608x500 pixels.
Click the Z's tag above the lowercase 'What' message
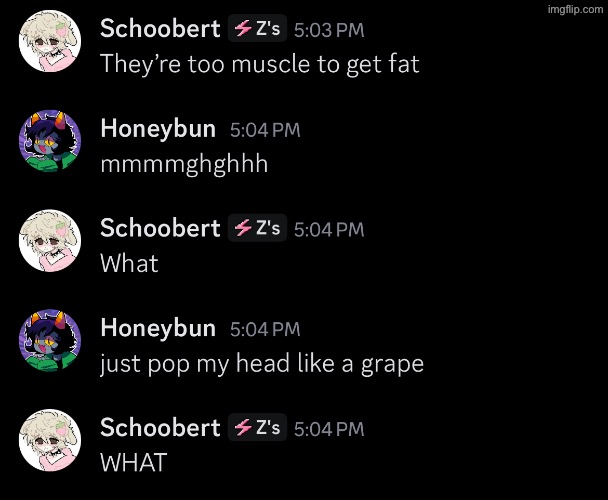pos(257,228)
